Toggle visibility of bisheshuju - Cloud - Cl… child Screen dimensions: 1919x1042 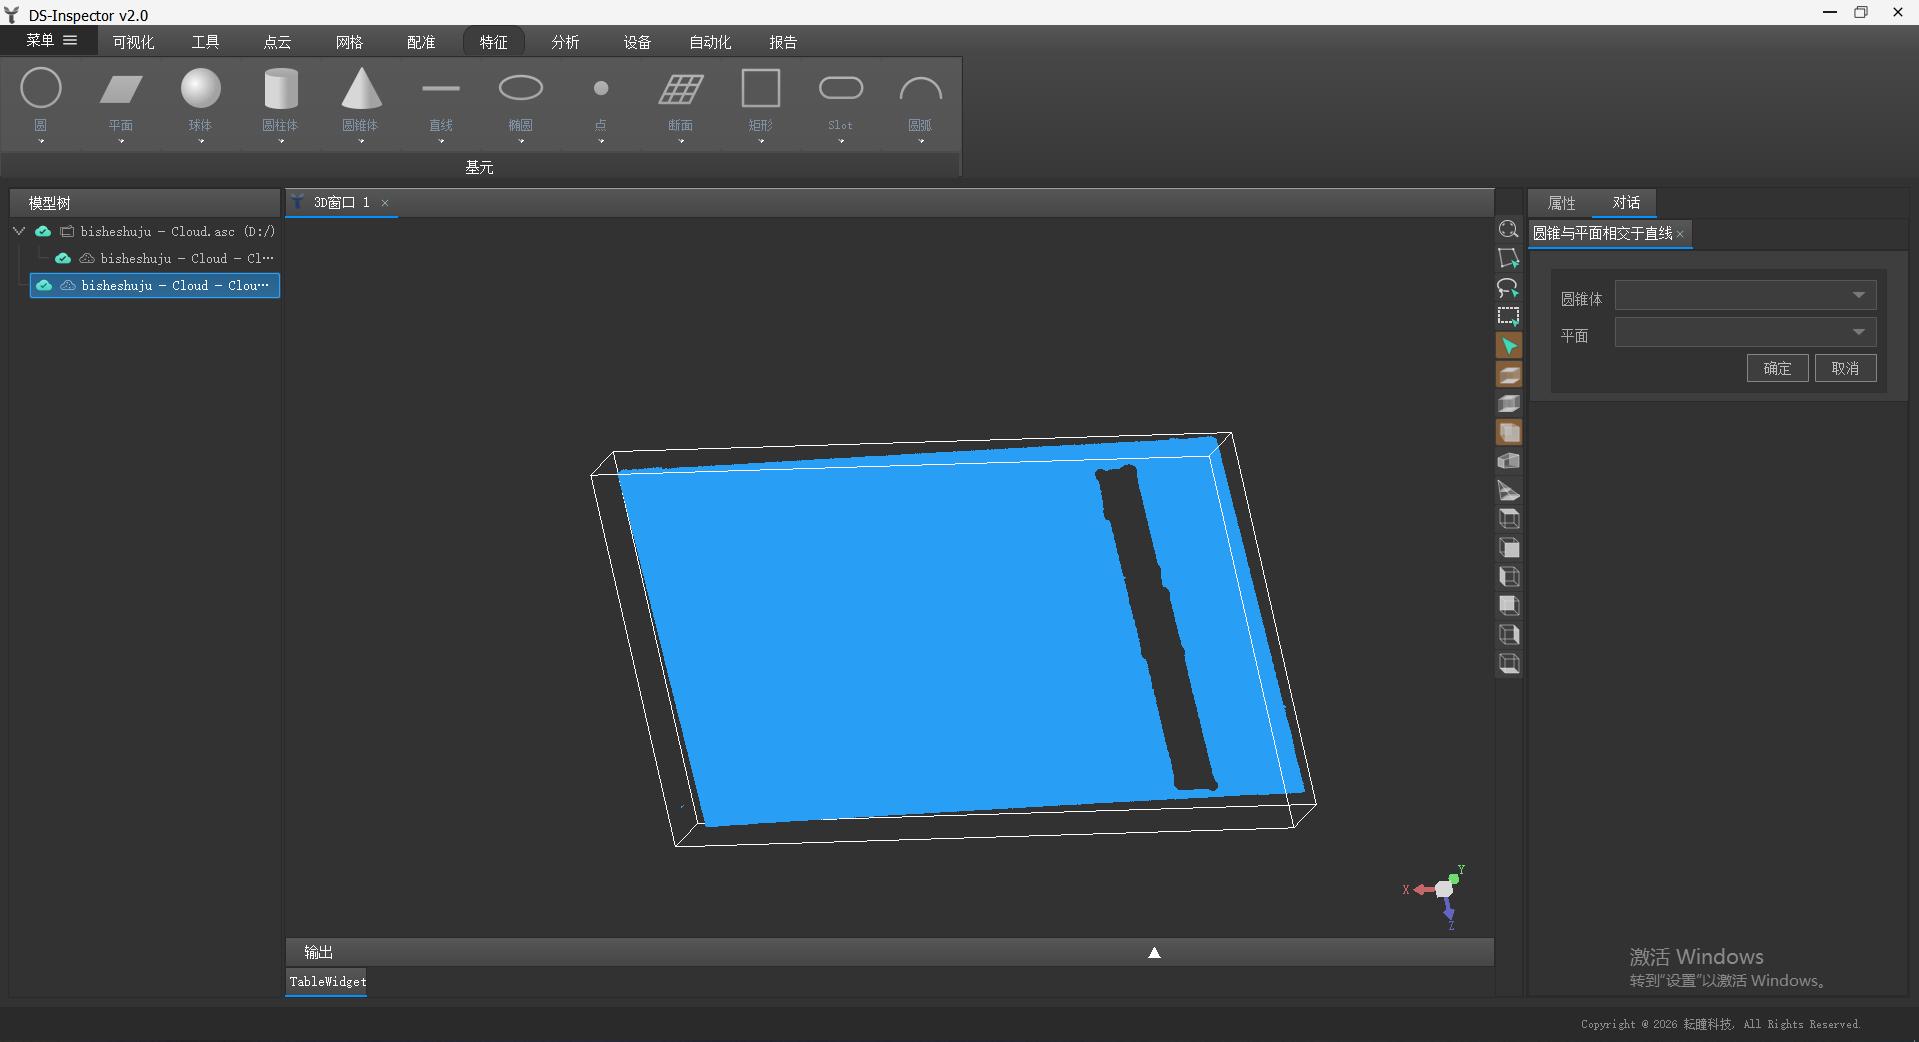pos(63,258)
